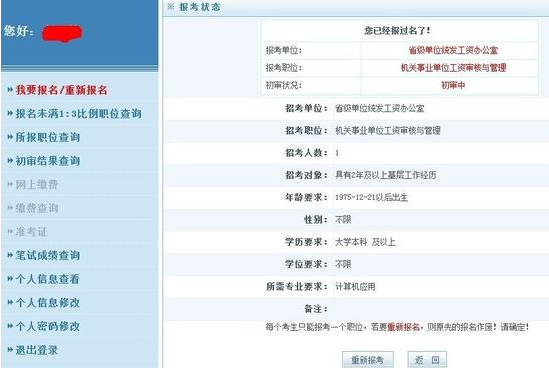Open 个人密码修改 menu entry

click(x=48, y=326)
